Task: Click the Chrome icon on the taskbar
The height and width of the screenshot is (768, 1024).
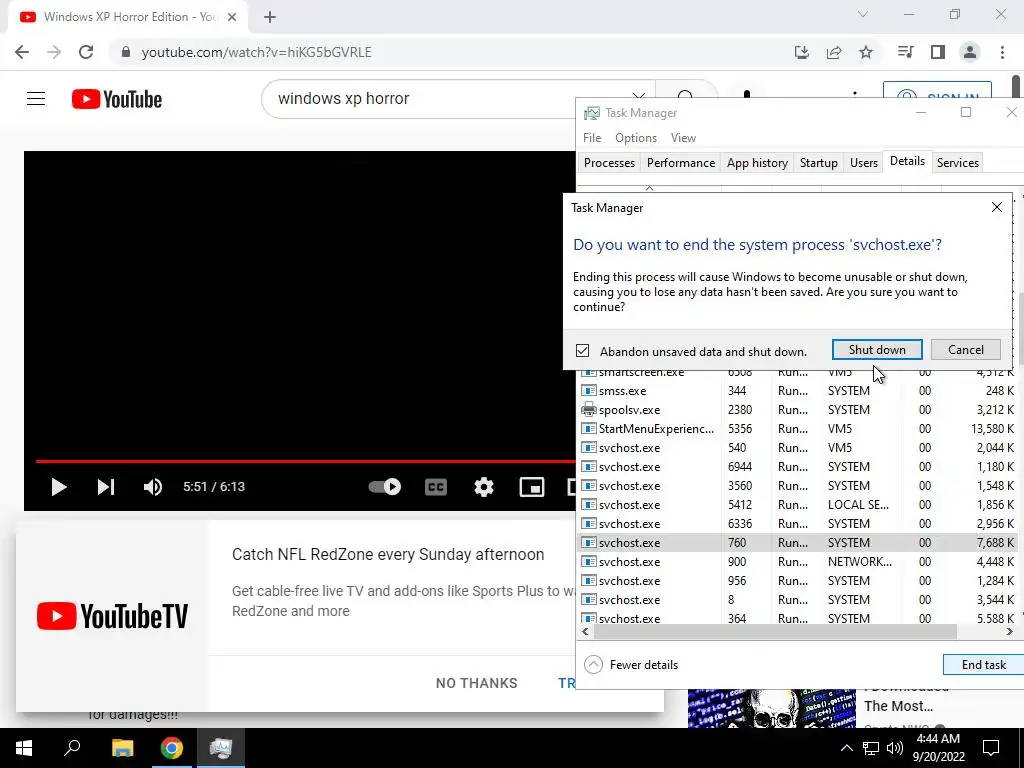Action: (172, 748)
